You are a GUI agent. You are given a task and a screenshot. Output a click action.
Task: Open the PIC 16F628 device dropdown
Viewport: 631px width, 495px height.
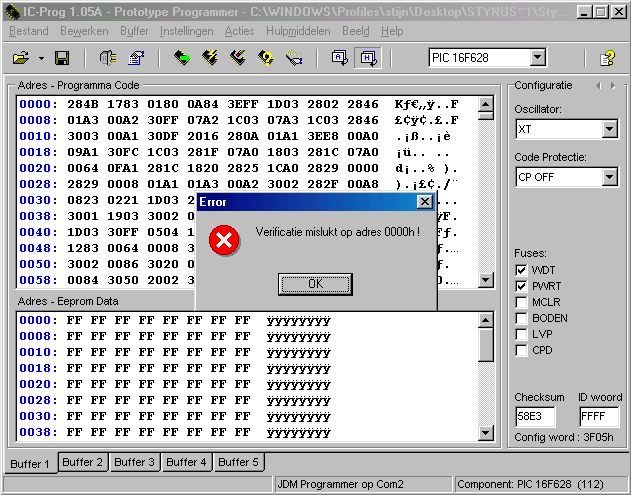pyautogui.click(x=538, y=58)
